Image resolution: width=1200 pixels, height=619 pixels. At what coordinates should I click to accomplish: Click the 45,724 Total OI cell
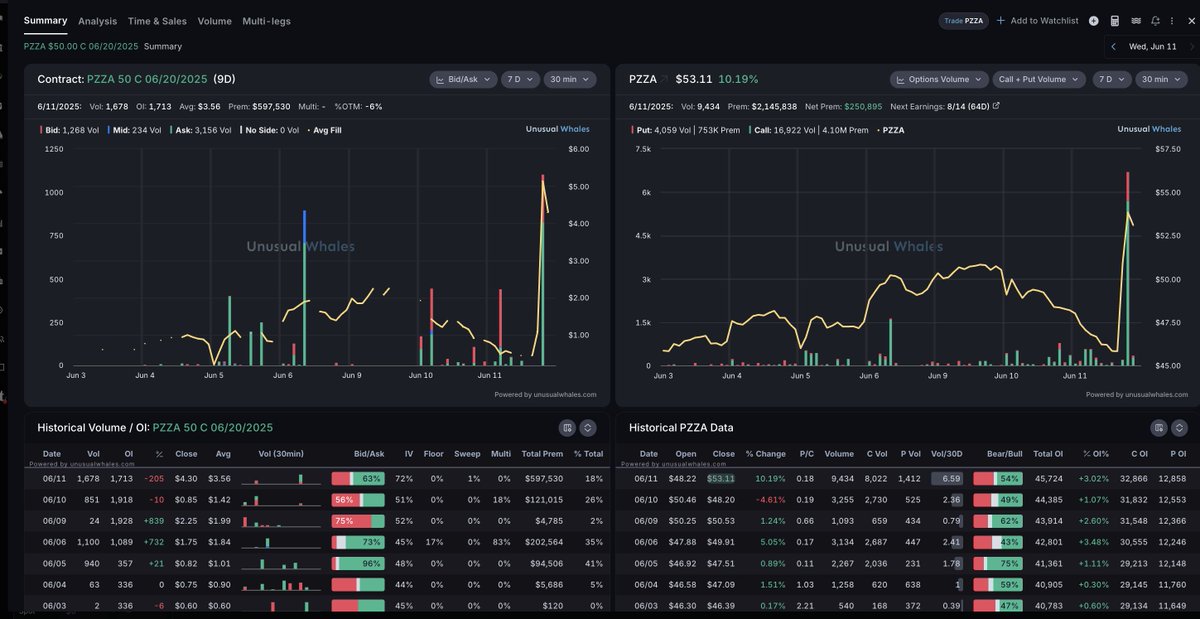(x=1047, y=478)
